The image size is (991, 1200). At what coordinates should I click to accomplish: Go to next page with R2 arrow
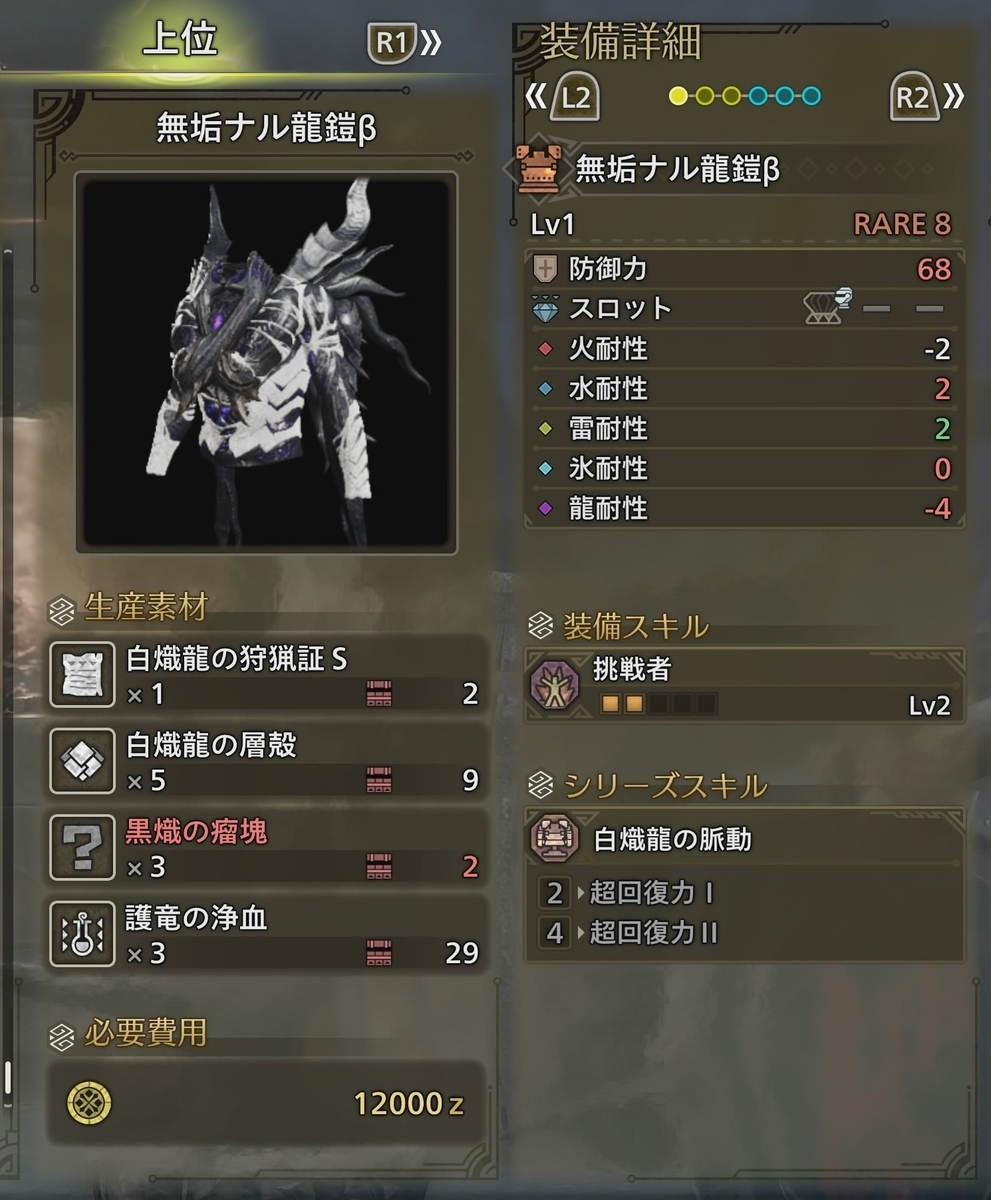click(x=927, y=96)
